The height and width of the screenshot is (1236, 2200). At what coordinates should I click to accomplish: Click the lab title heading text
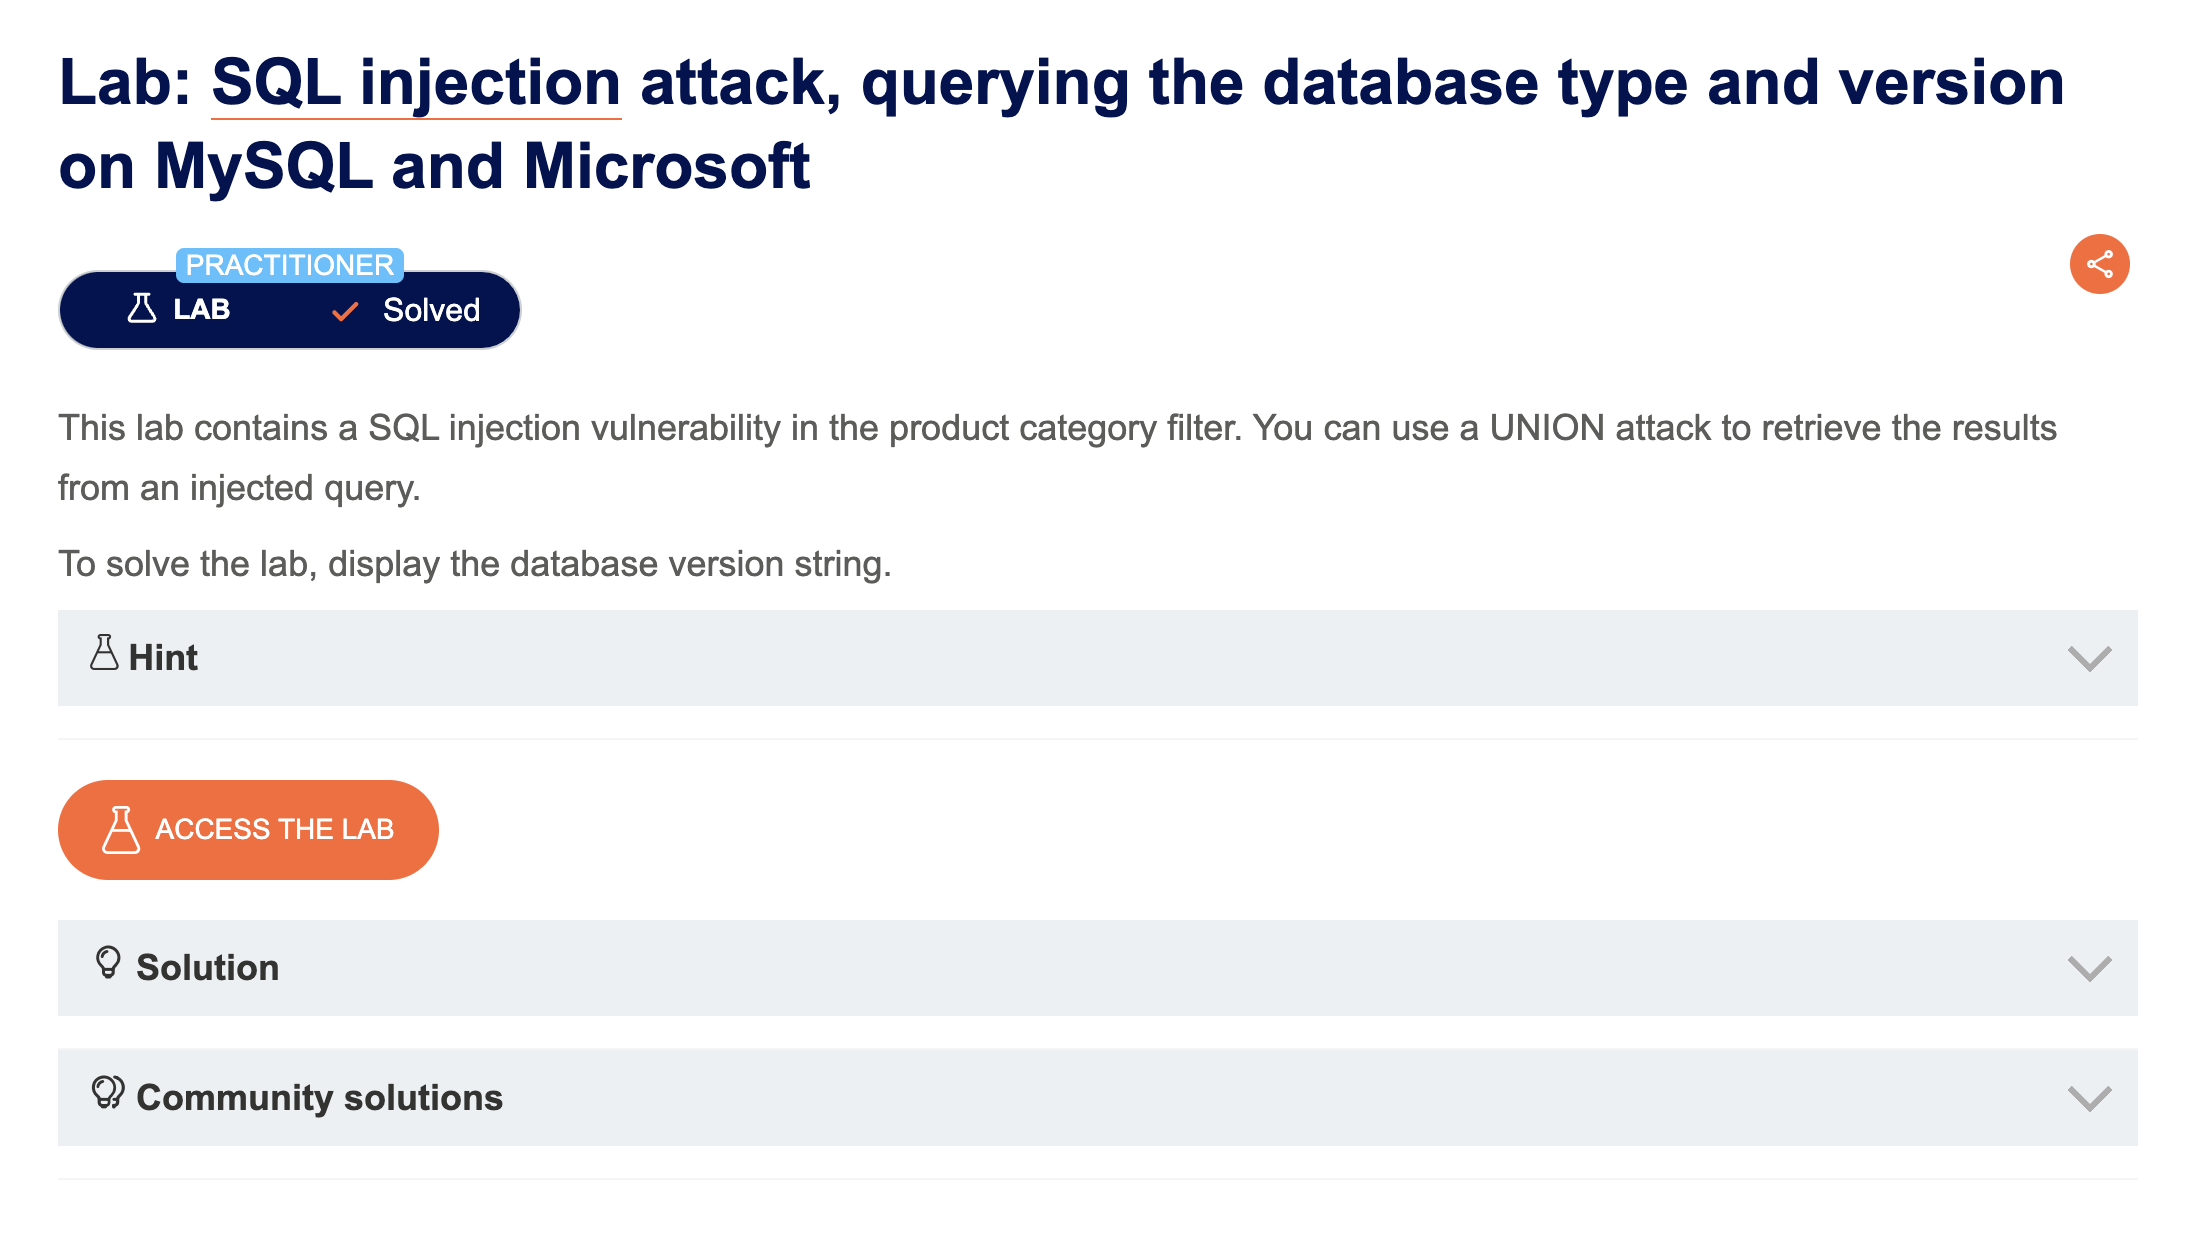tap(1062, 124)
